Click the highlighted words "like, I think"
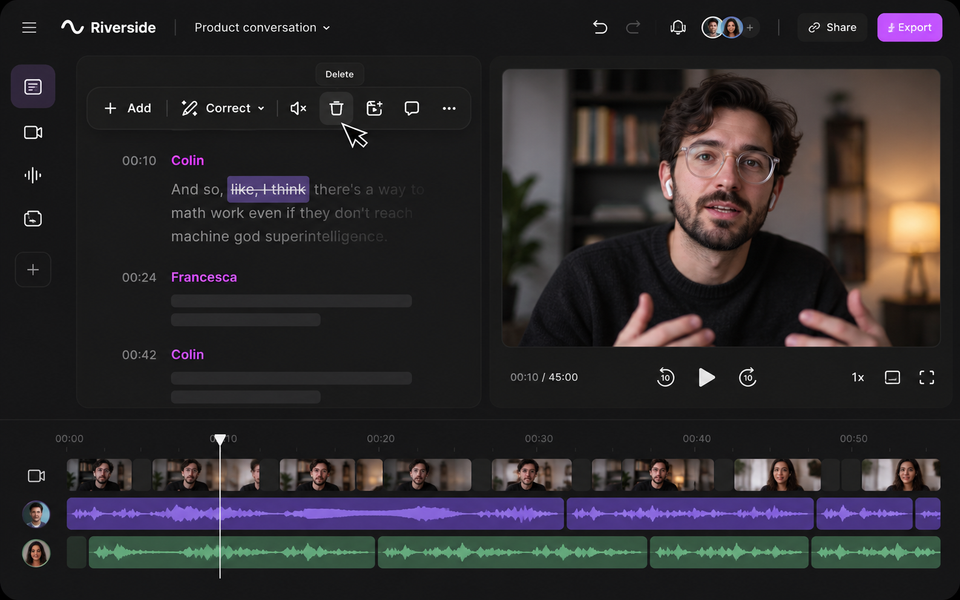 click(x=268, y=189)
